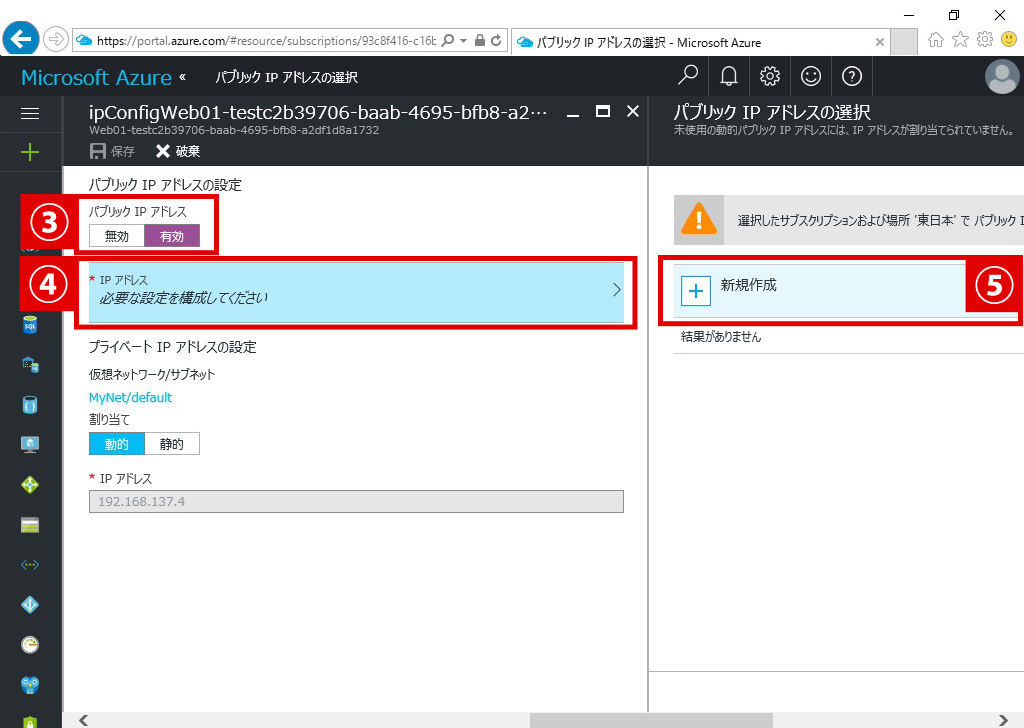Click the 結果がありません text
The height and width of the screenshot is (728, 1024).
pyautogui.click(x=721, y=337)
